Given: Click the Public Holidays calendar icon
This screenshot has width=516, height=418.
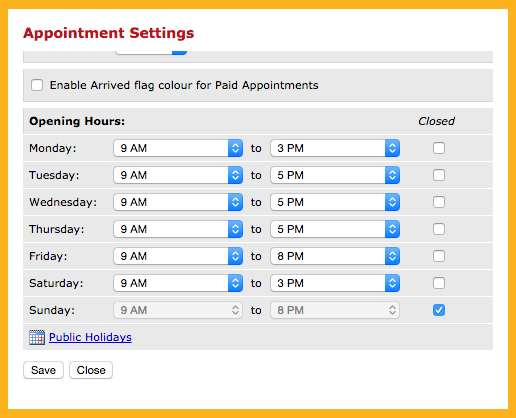Looking at the screenshot, I should pos(37,337).
